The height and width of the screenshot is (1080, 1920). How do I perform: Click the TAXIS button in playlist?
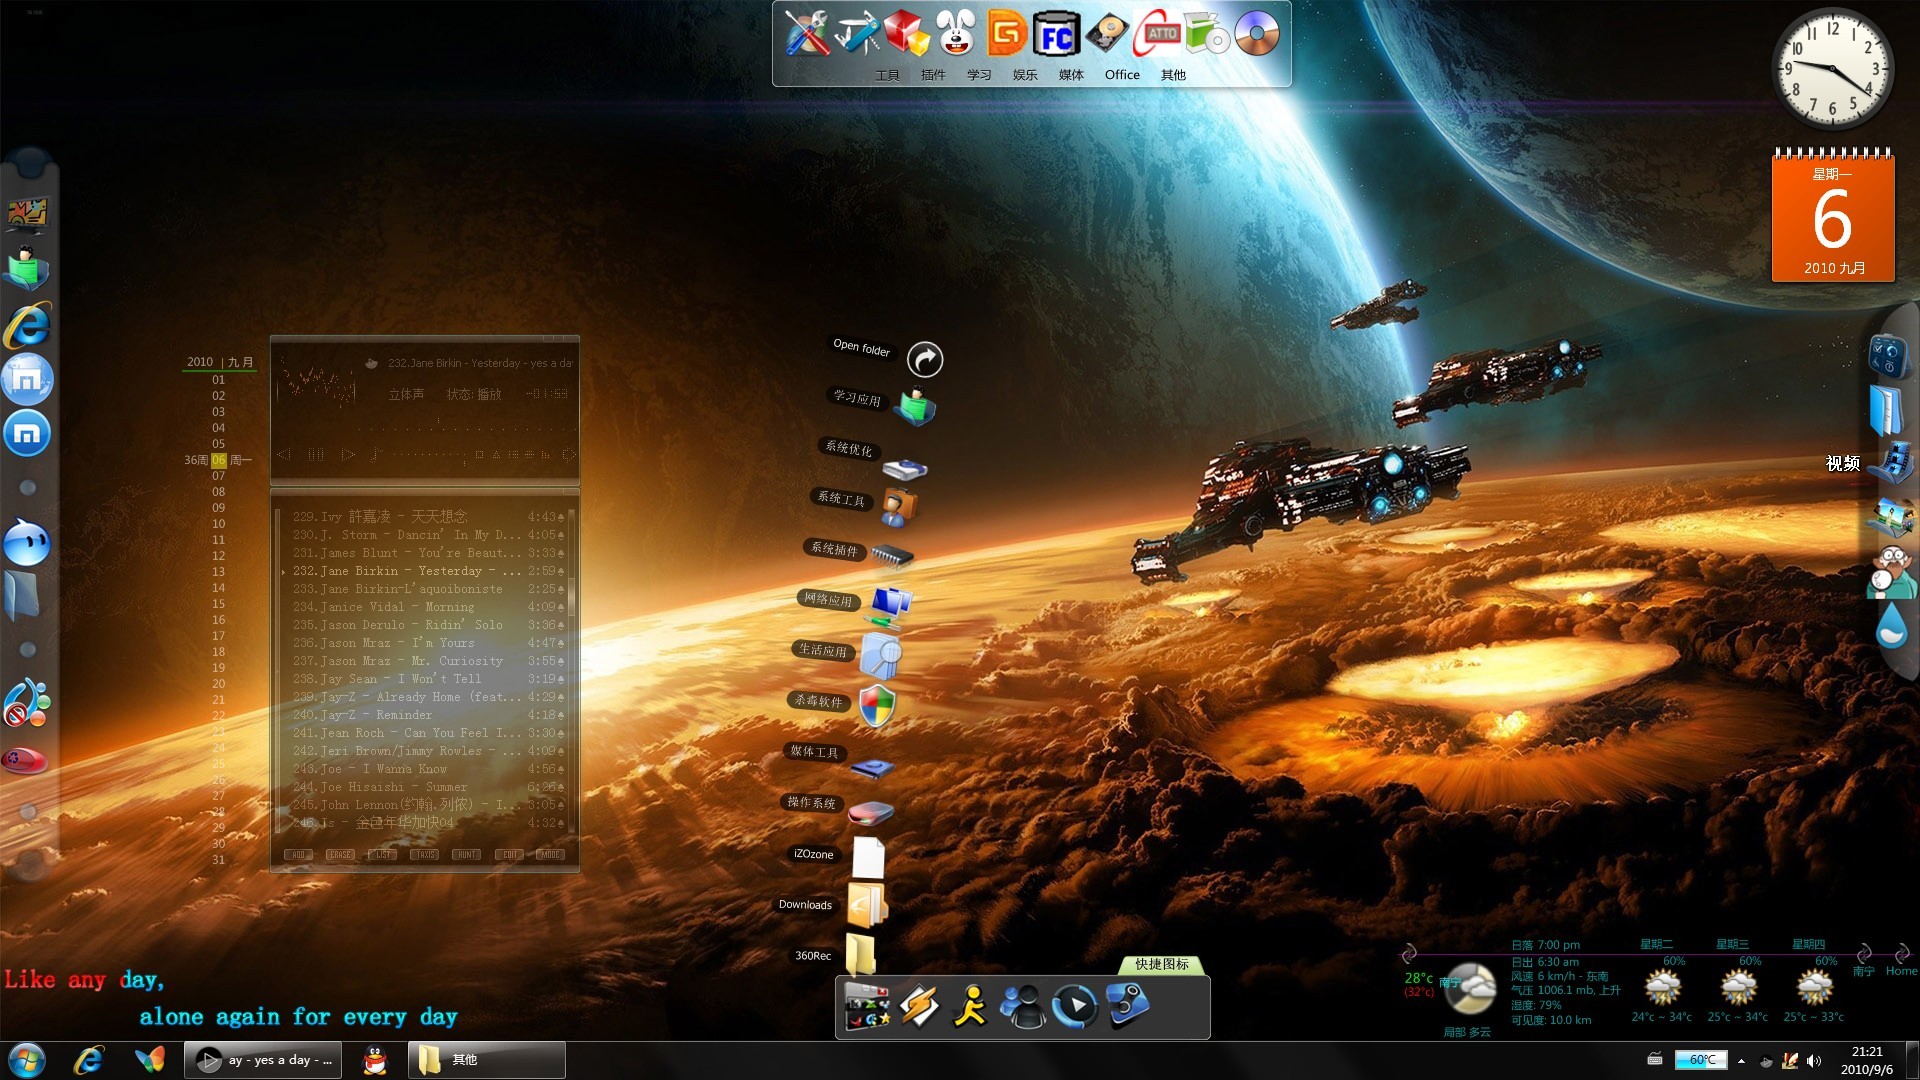425,855
